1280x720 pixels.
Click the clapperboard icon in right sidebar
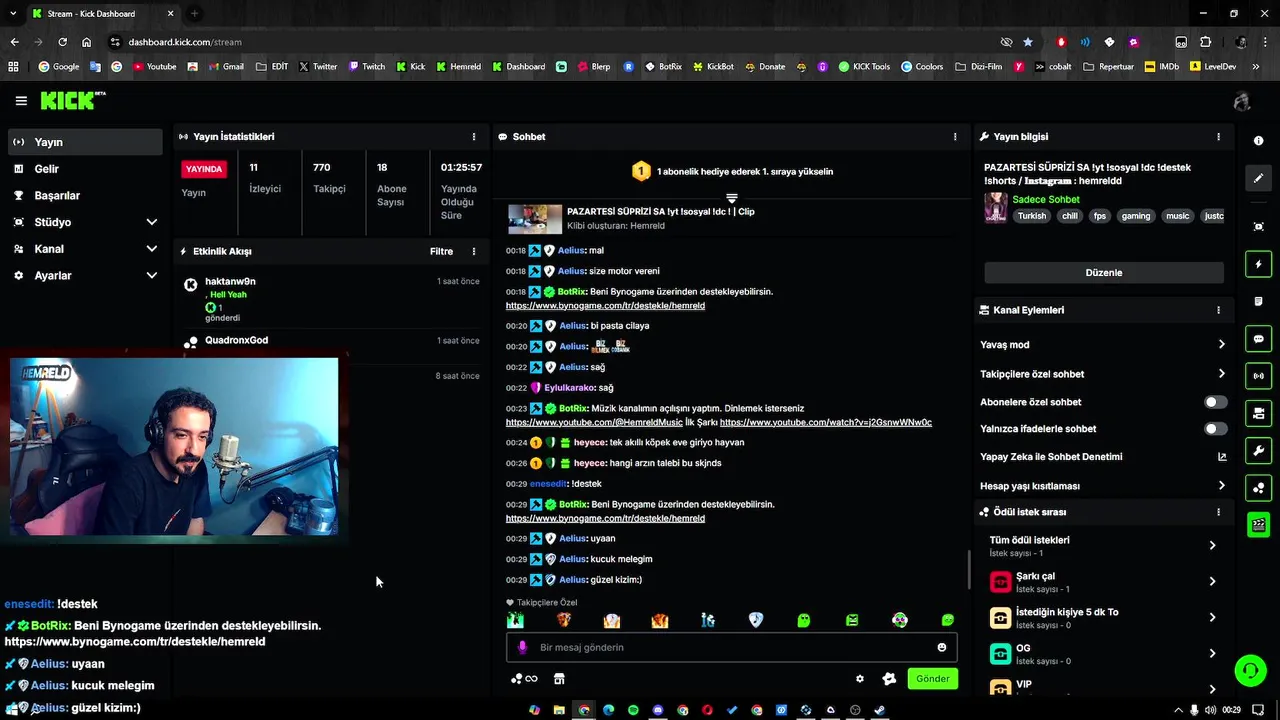[x=1258, y=524]
